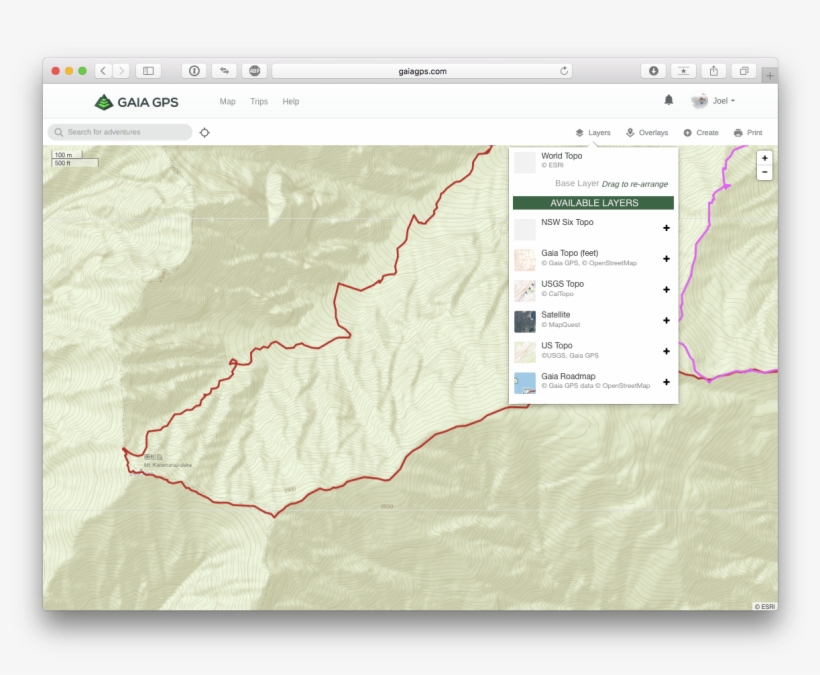Click the crosshair locate icon beside search
Screen dimensions: 820x675
click(205, 131)
